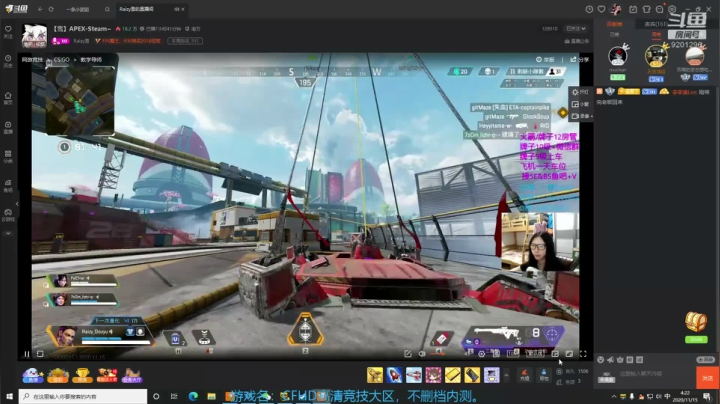Open the categories grid icon in left sidebar

pyautogui.click(x=8, y=156)
